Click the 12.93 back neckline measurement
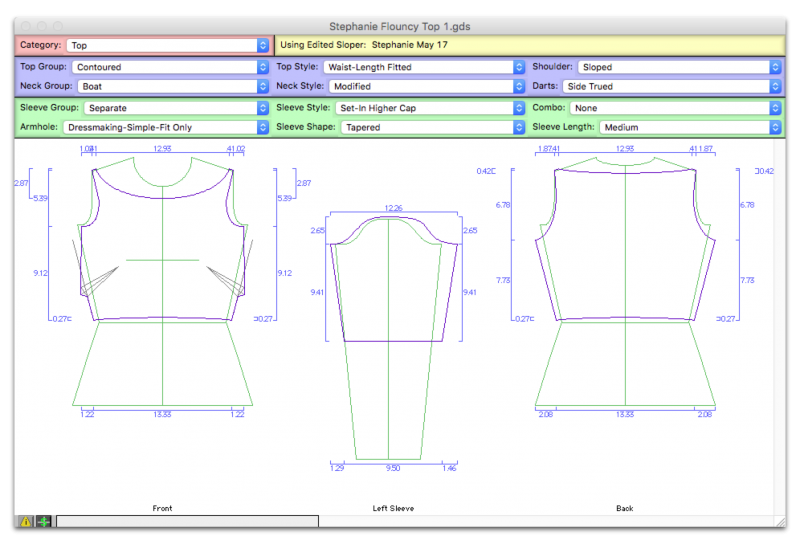This screenshot has width=800, height=544. click(625, 149)
